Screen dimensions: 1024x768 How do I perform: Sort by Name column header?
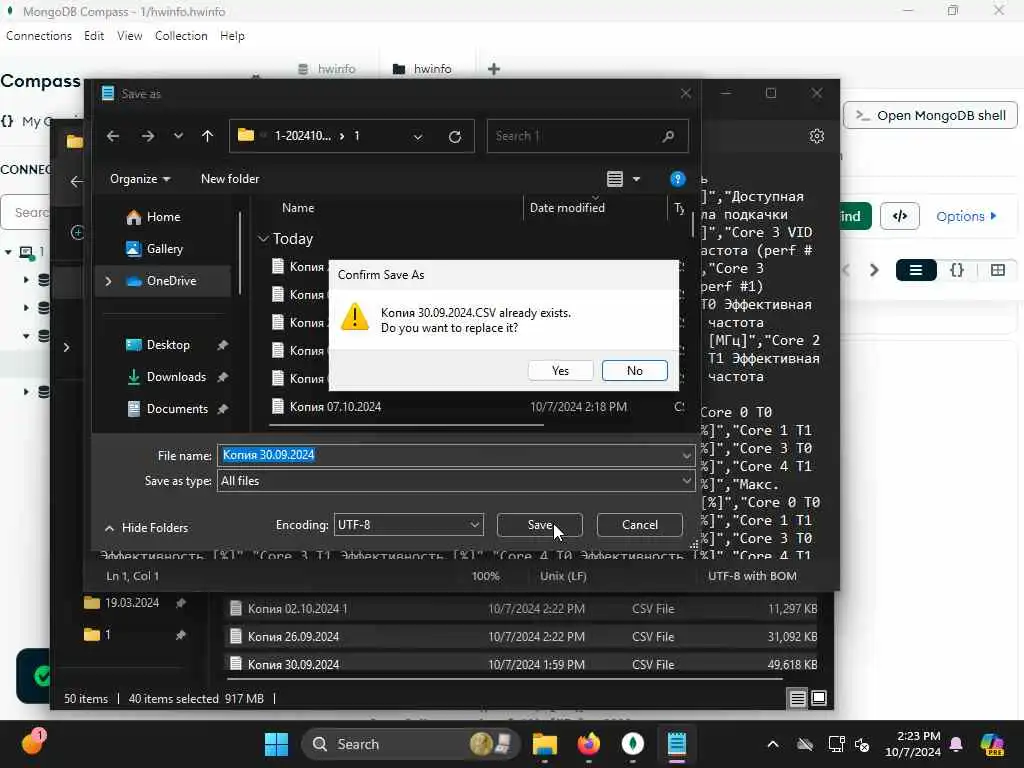tap(298, 208)
